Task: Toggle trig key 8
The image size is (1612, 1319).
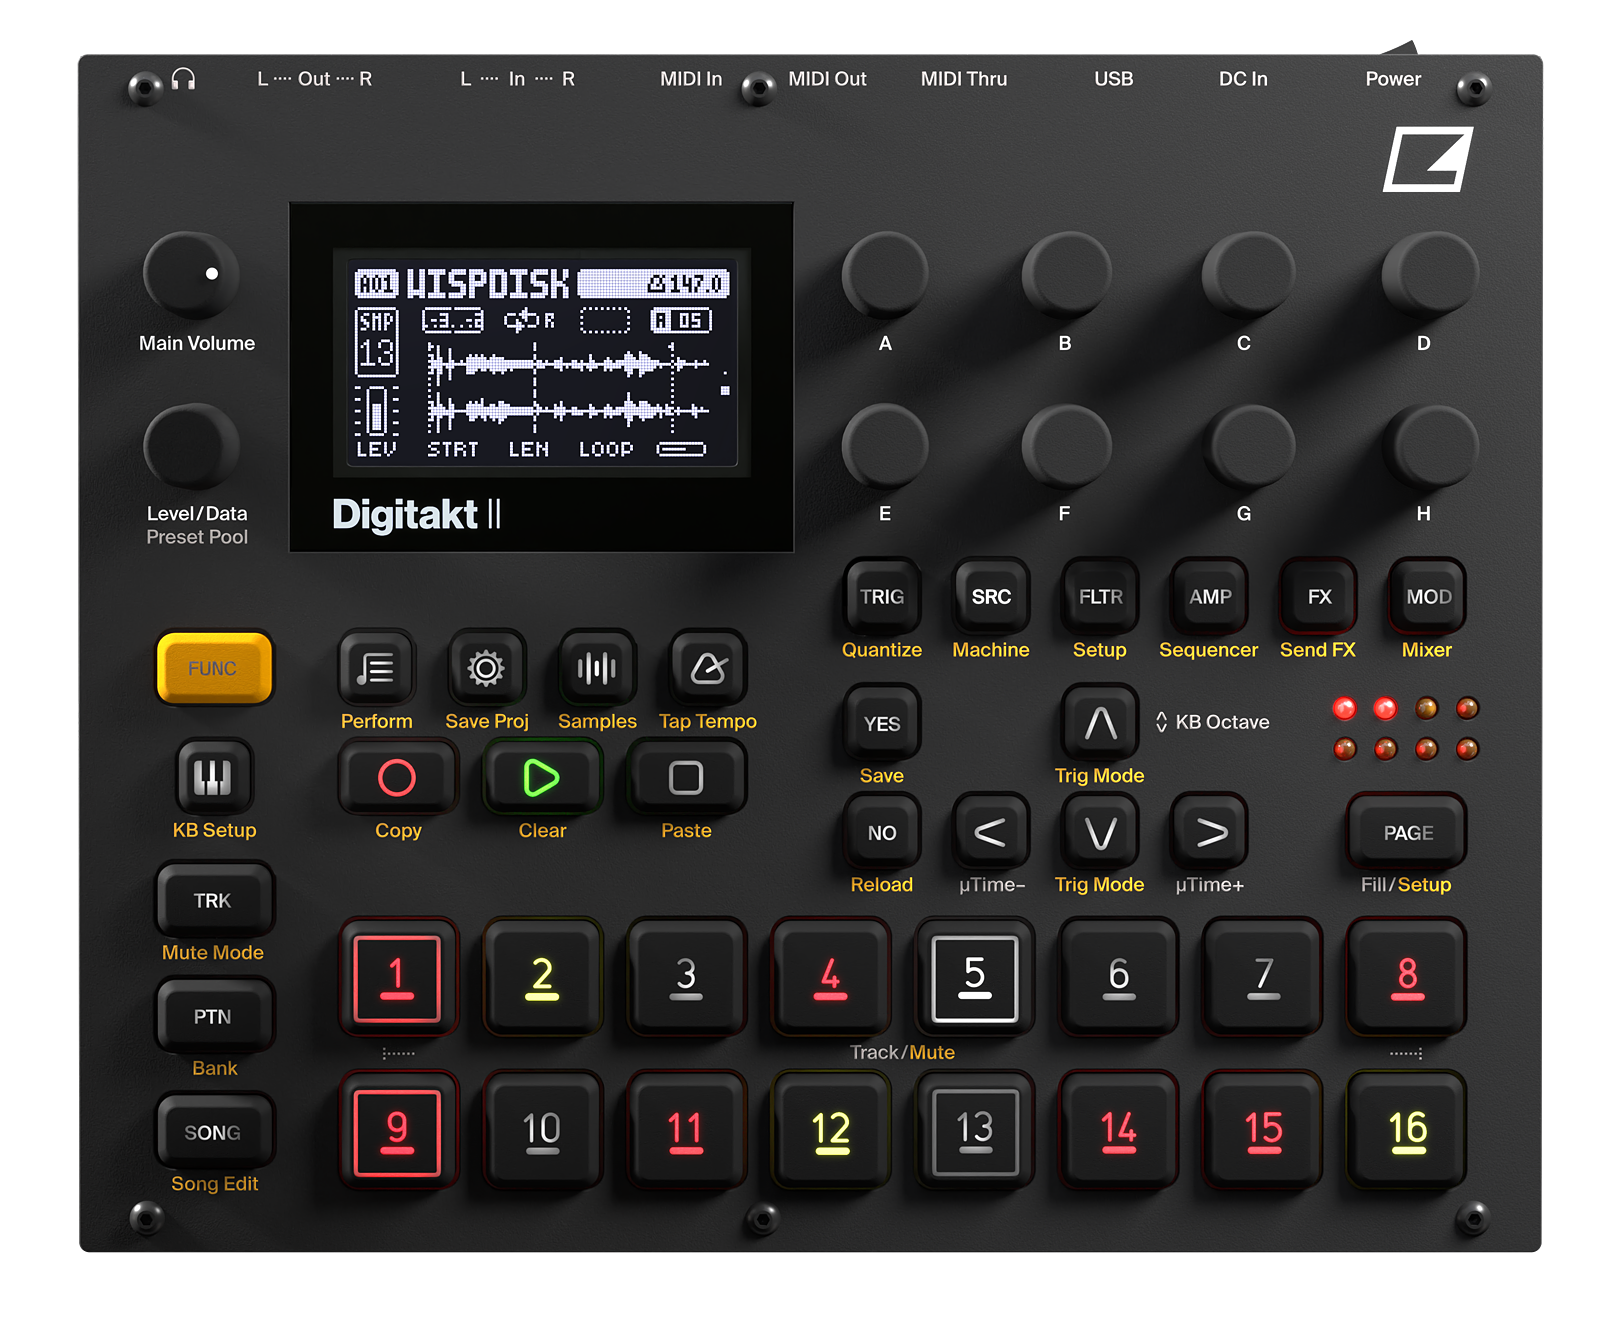Action: tap(1408, 976)
